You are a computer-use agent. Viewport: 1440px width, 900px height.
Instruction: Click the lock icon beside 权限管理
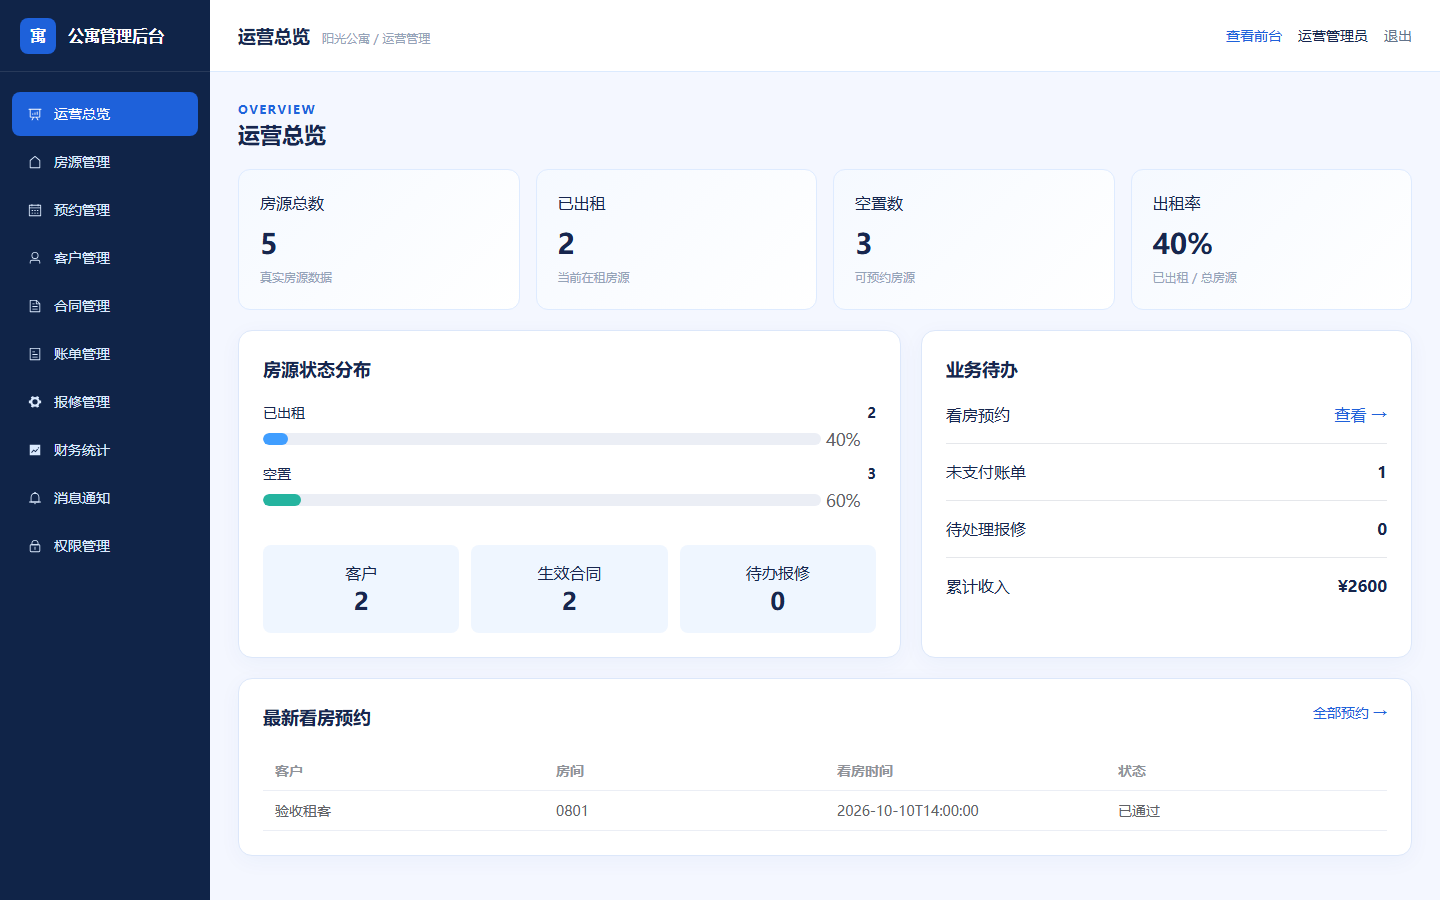[x=35, y=546]
